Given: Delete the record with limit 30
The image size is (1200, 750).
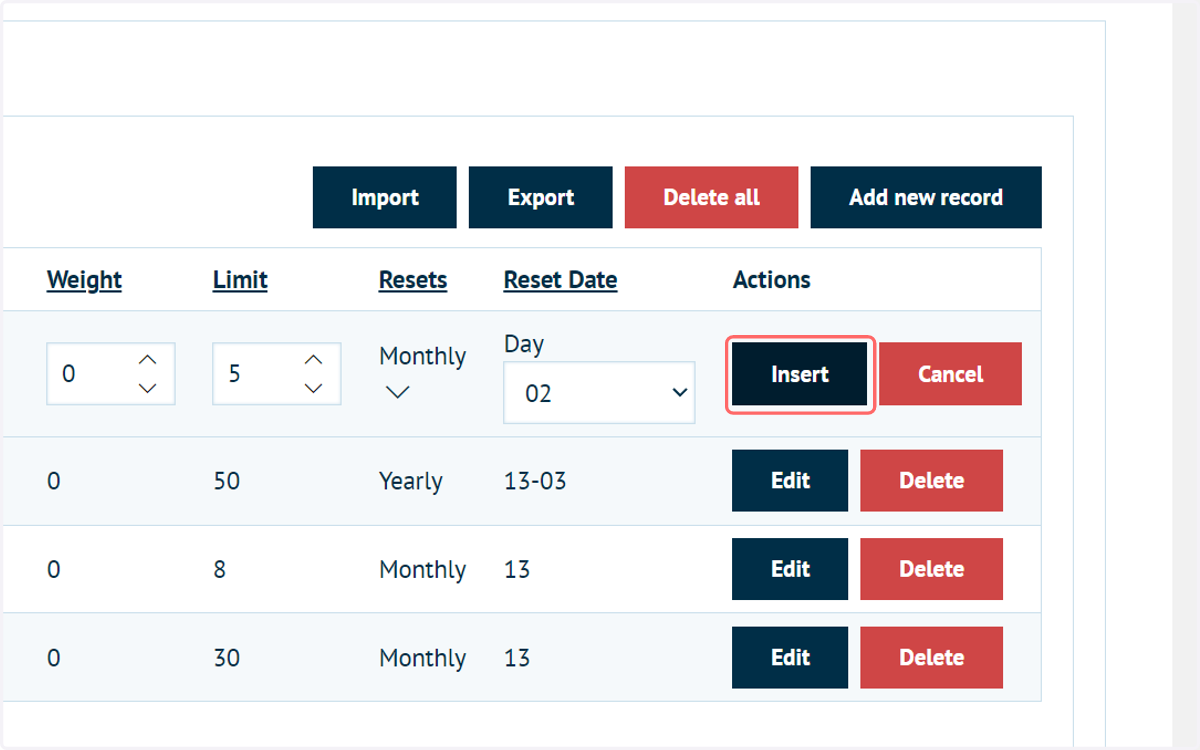Looking at the screenshot, I should click(932, 658).
